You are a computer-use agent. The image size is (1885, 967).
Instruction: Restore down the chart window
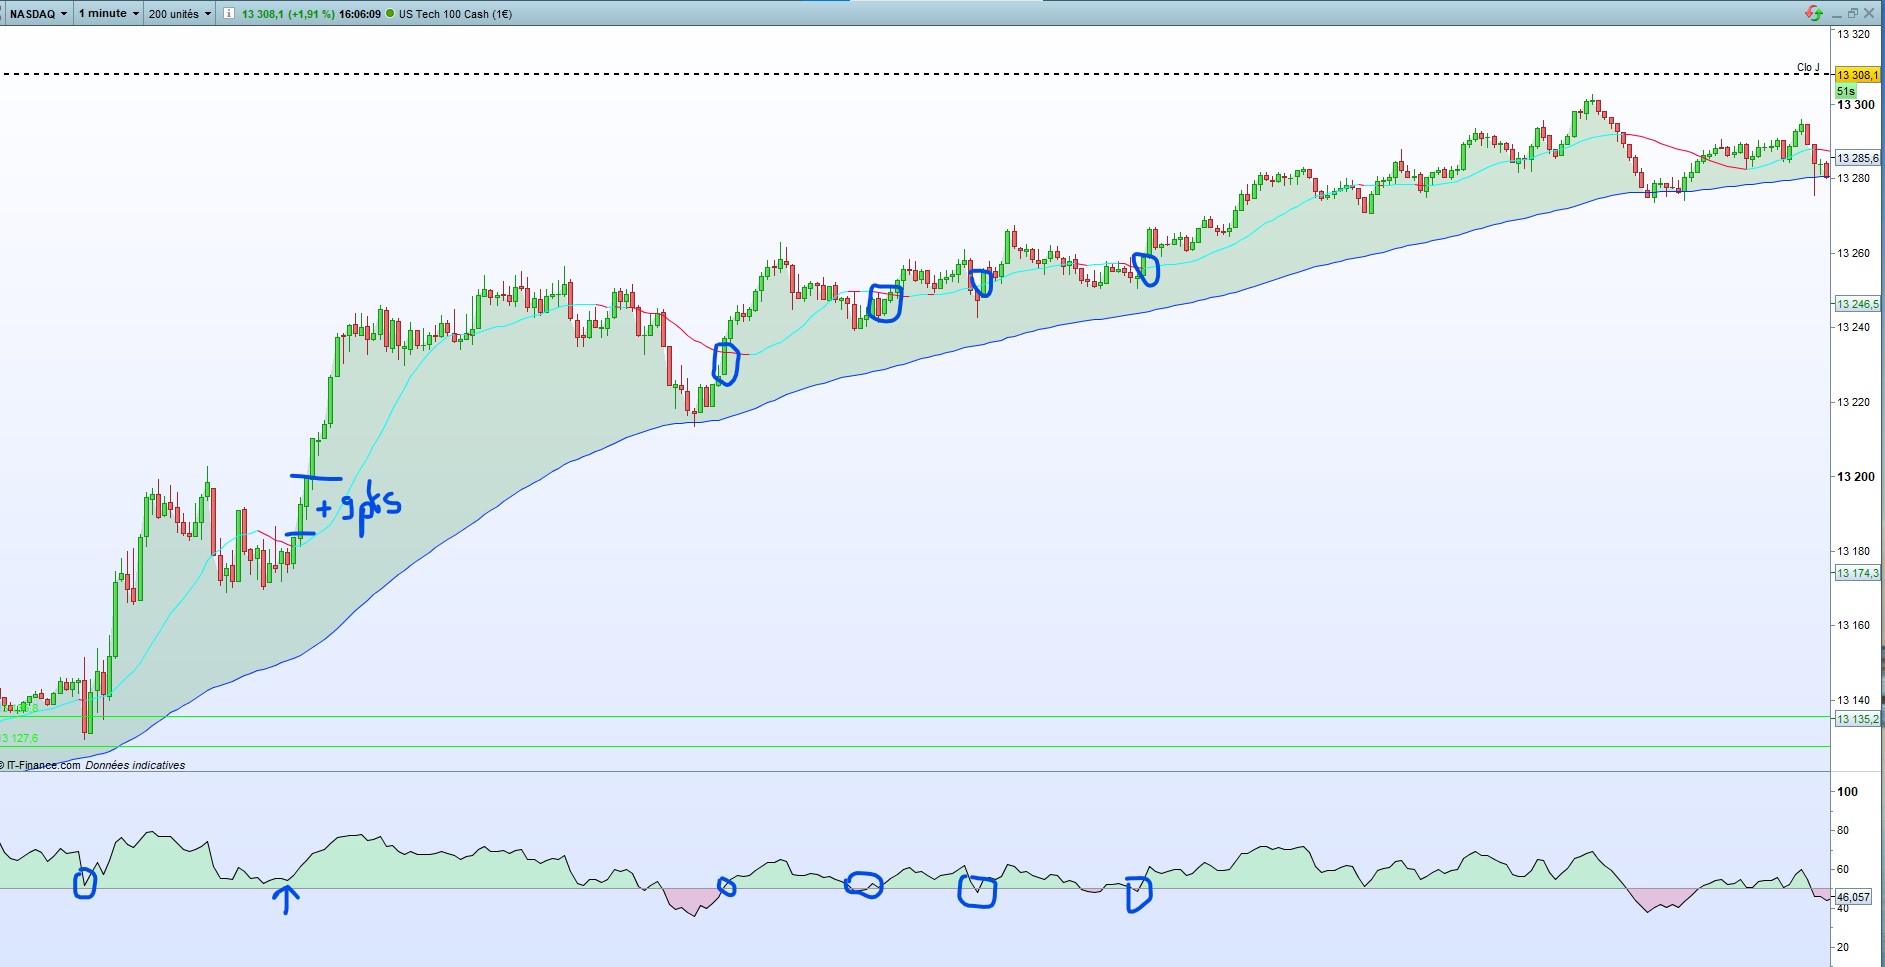1853,14
